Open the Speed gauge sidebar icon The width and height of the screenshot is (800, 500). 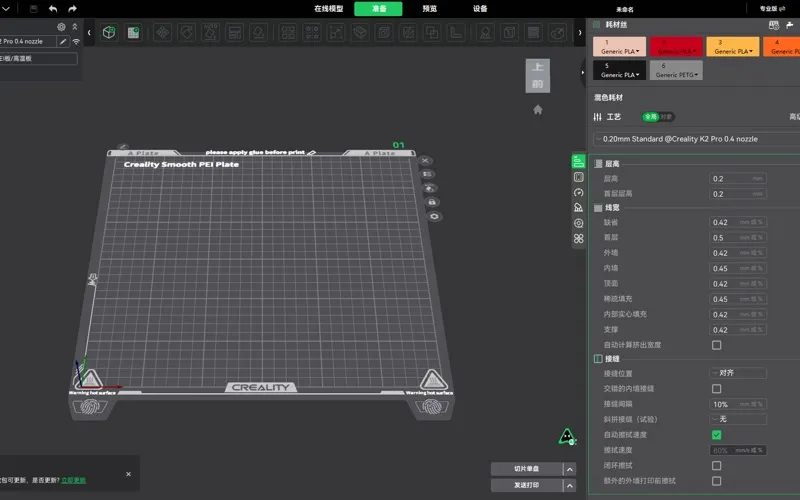[x=578, y=192]
